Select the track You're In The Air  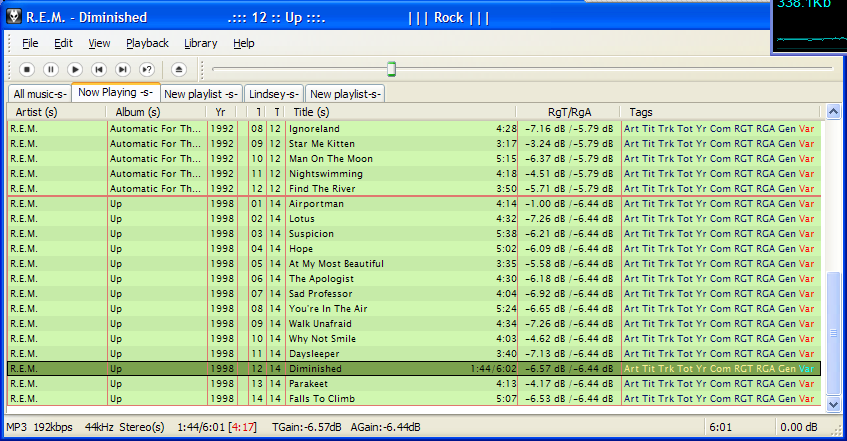[x=414, y=309]
